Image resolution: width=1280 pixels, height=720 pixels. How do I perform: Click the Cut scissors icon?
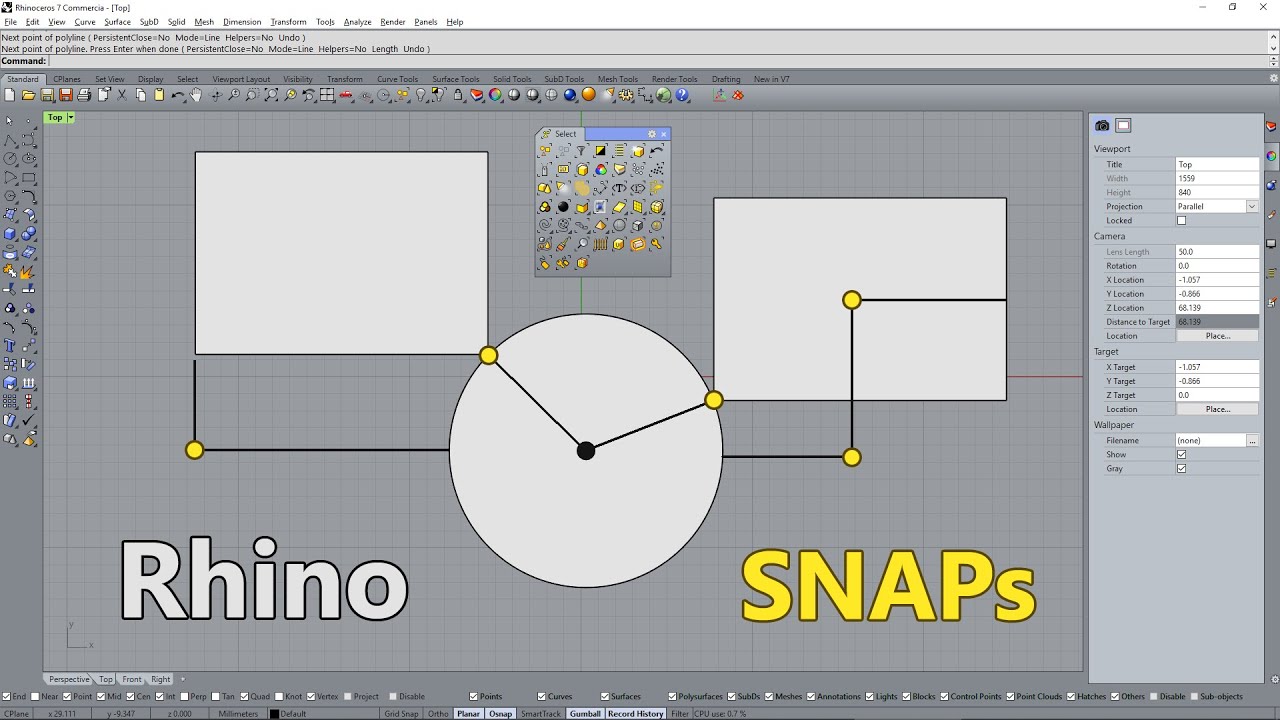(x=122, y=95)
